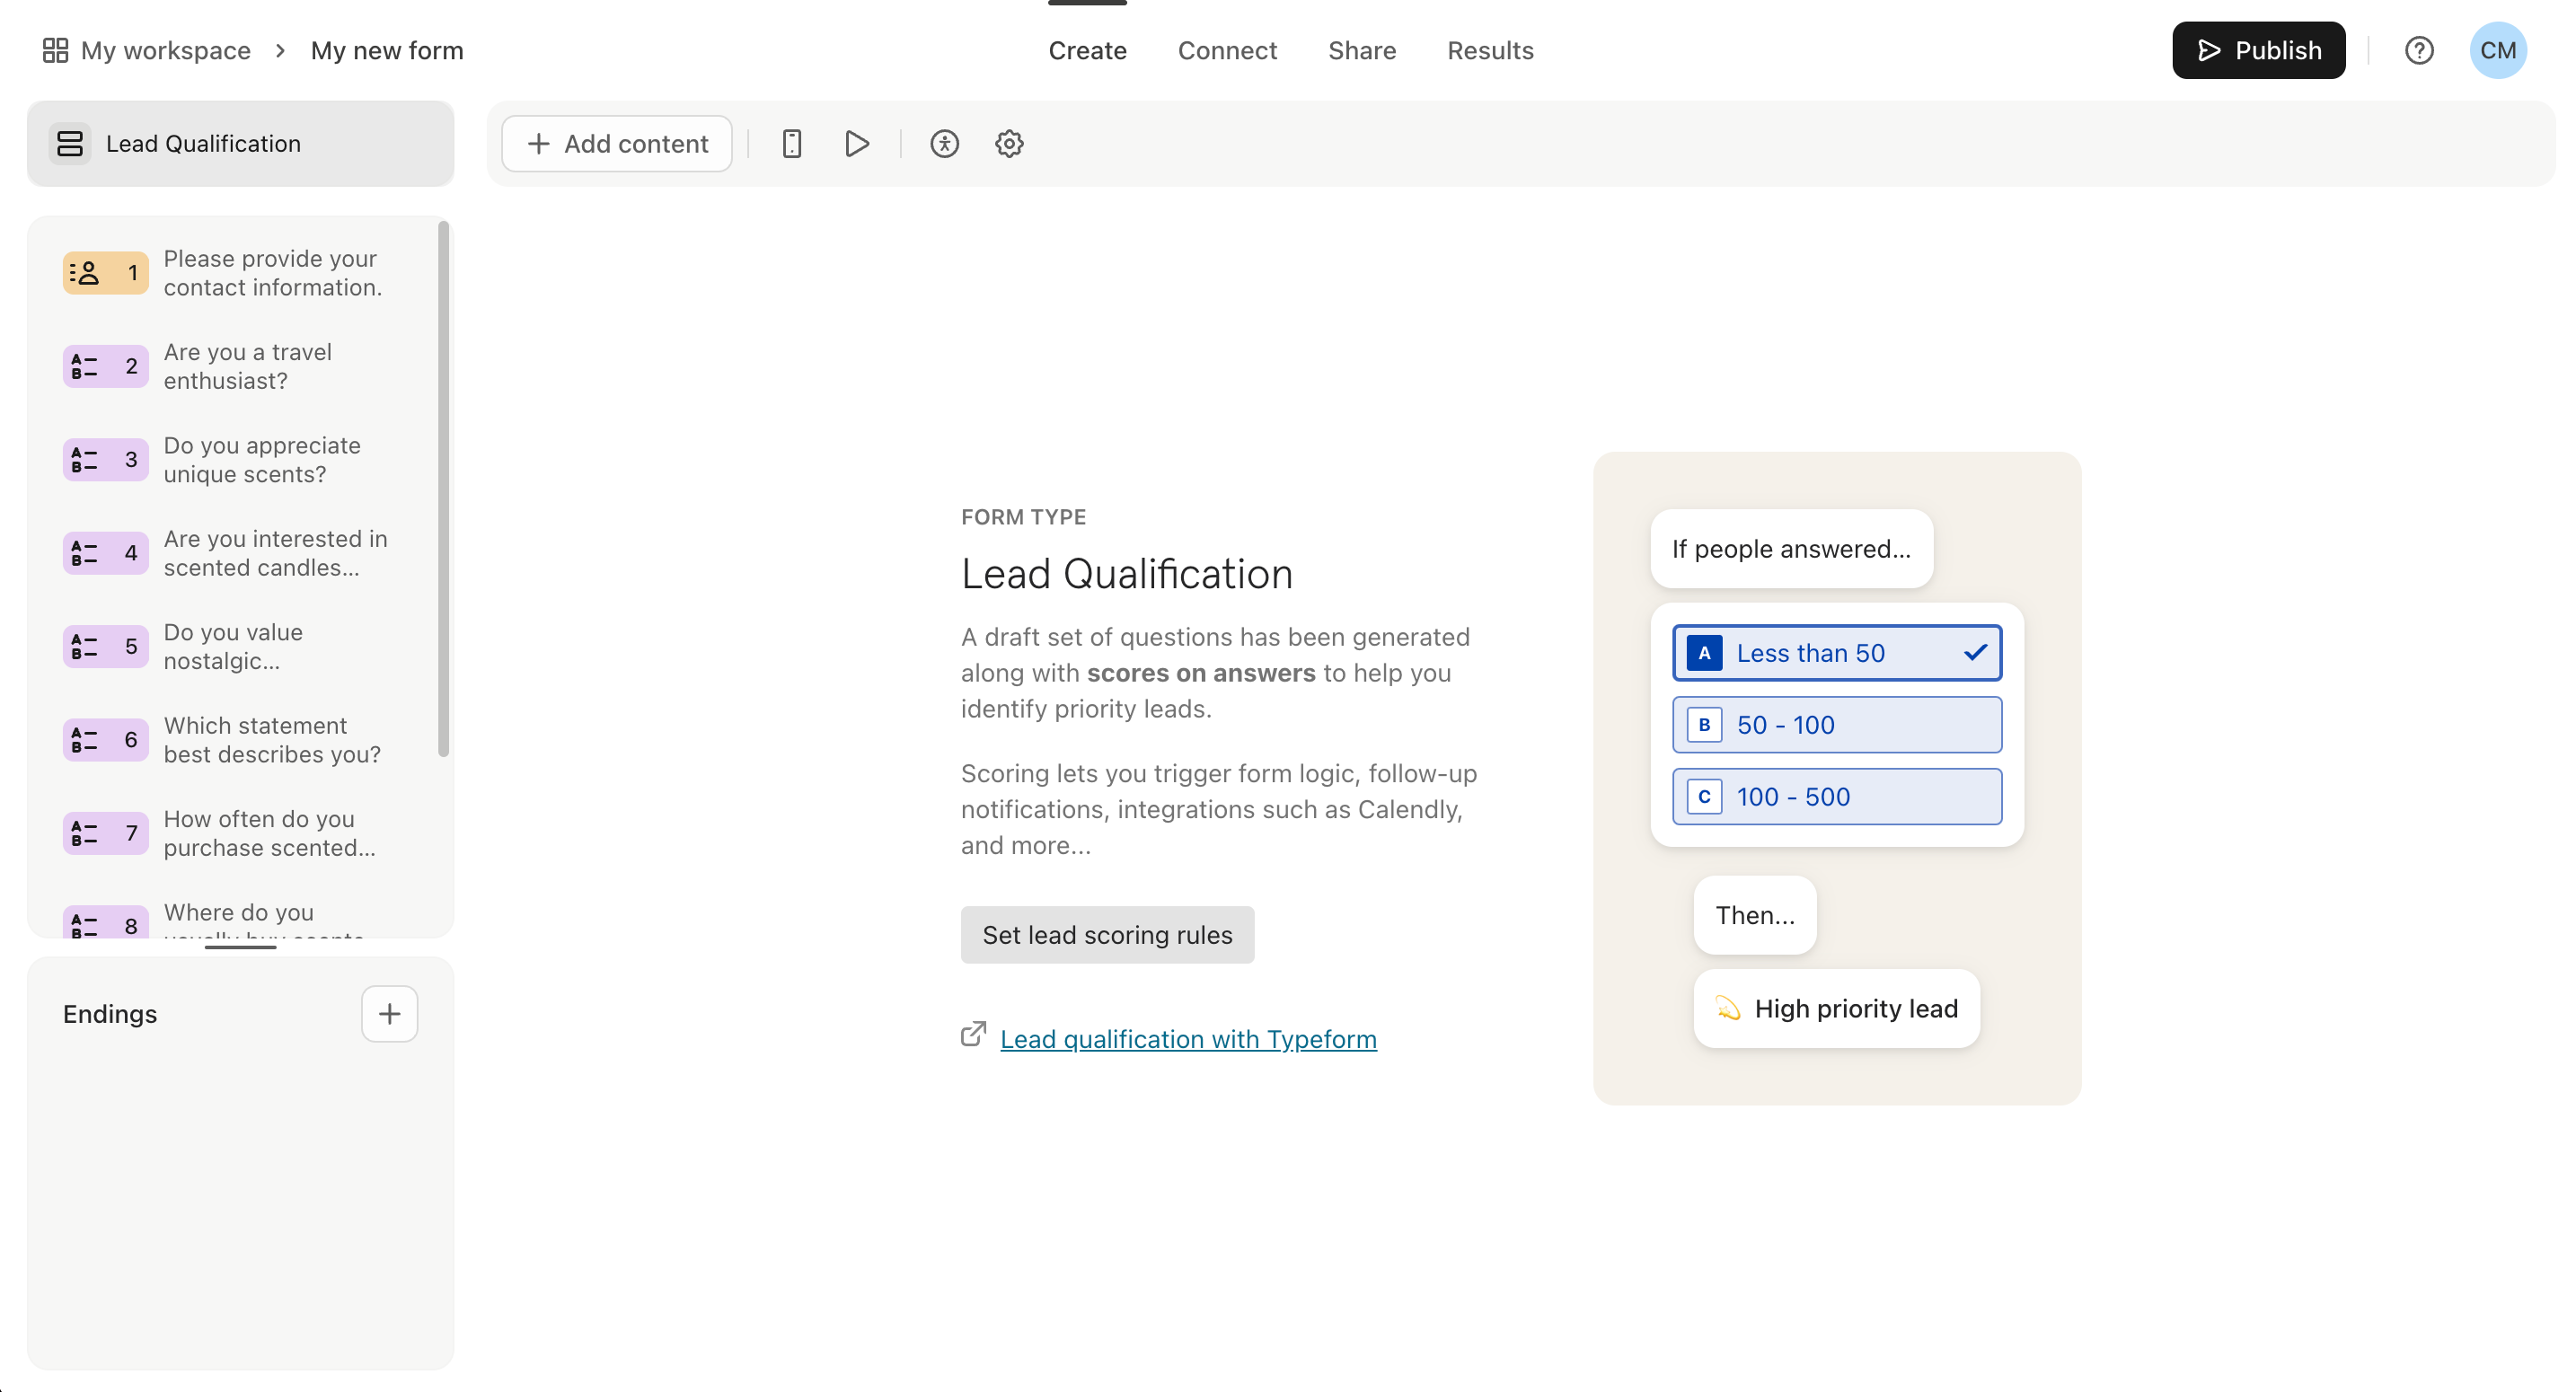This screenshot has width=2576, height=1392.
Task: Open Lead qualification with Typeform link
Action: 1188,1039
